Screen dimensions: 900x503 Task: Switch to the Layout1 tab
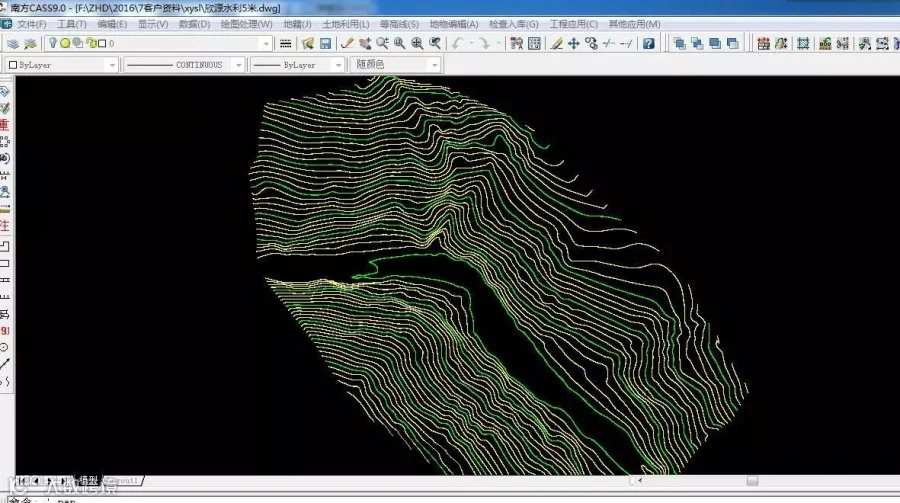coord(122,481)
